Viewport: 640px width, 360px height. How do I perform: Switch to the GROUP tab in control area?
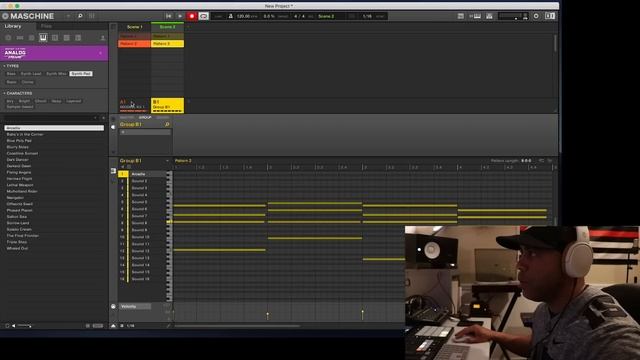click(x=145, y=118)
